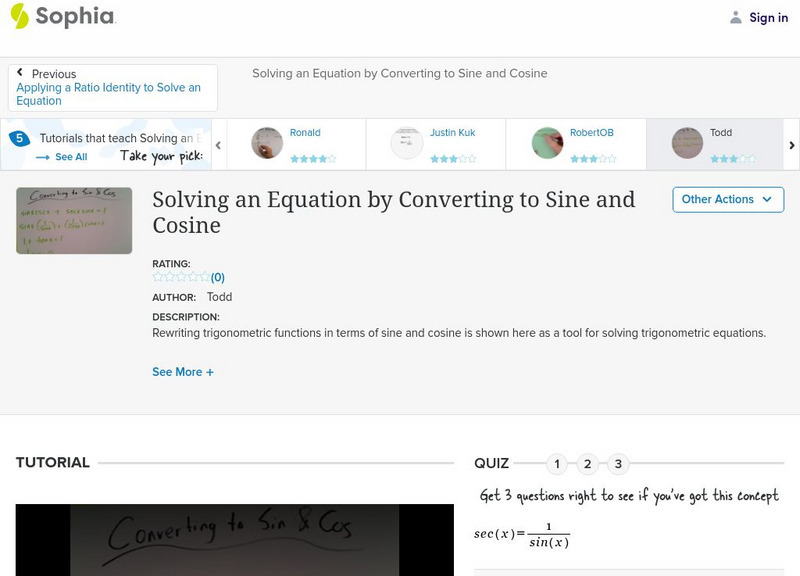Open the Other Actions dropdown

click(x=727, y=199)
